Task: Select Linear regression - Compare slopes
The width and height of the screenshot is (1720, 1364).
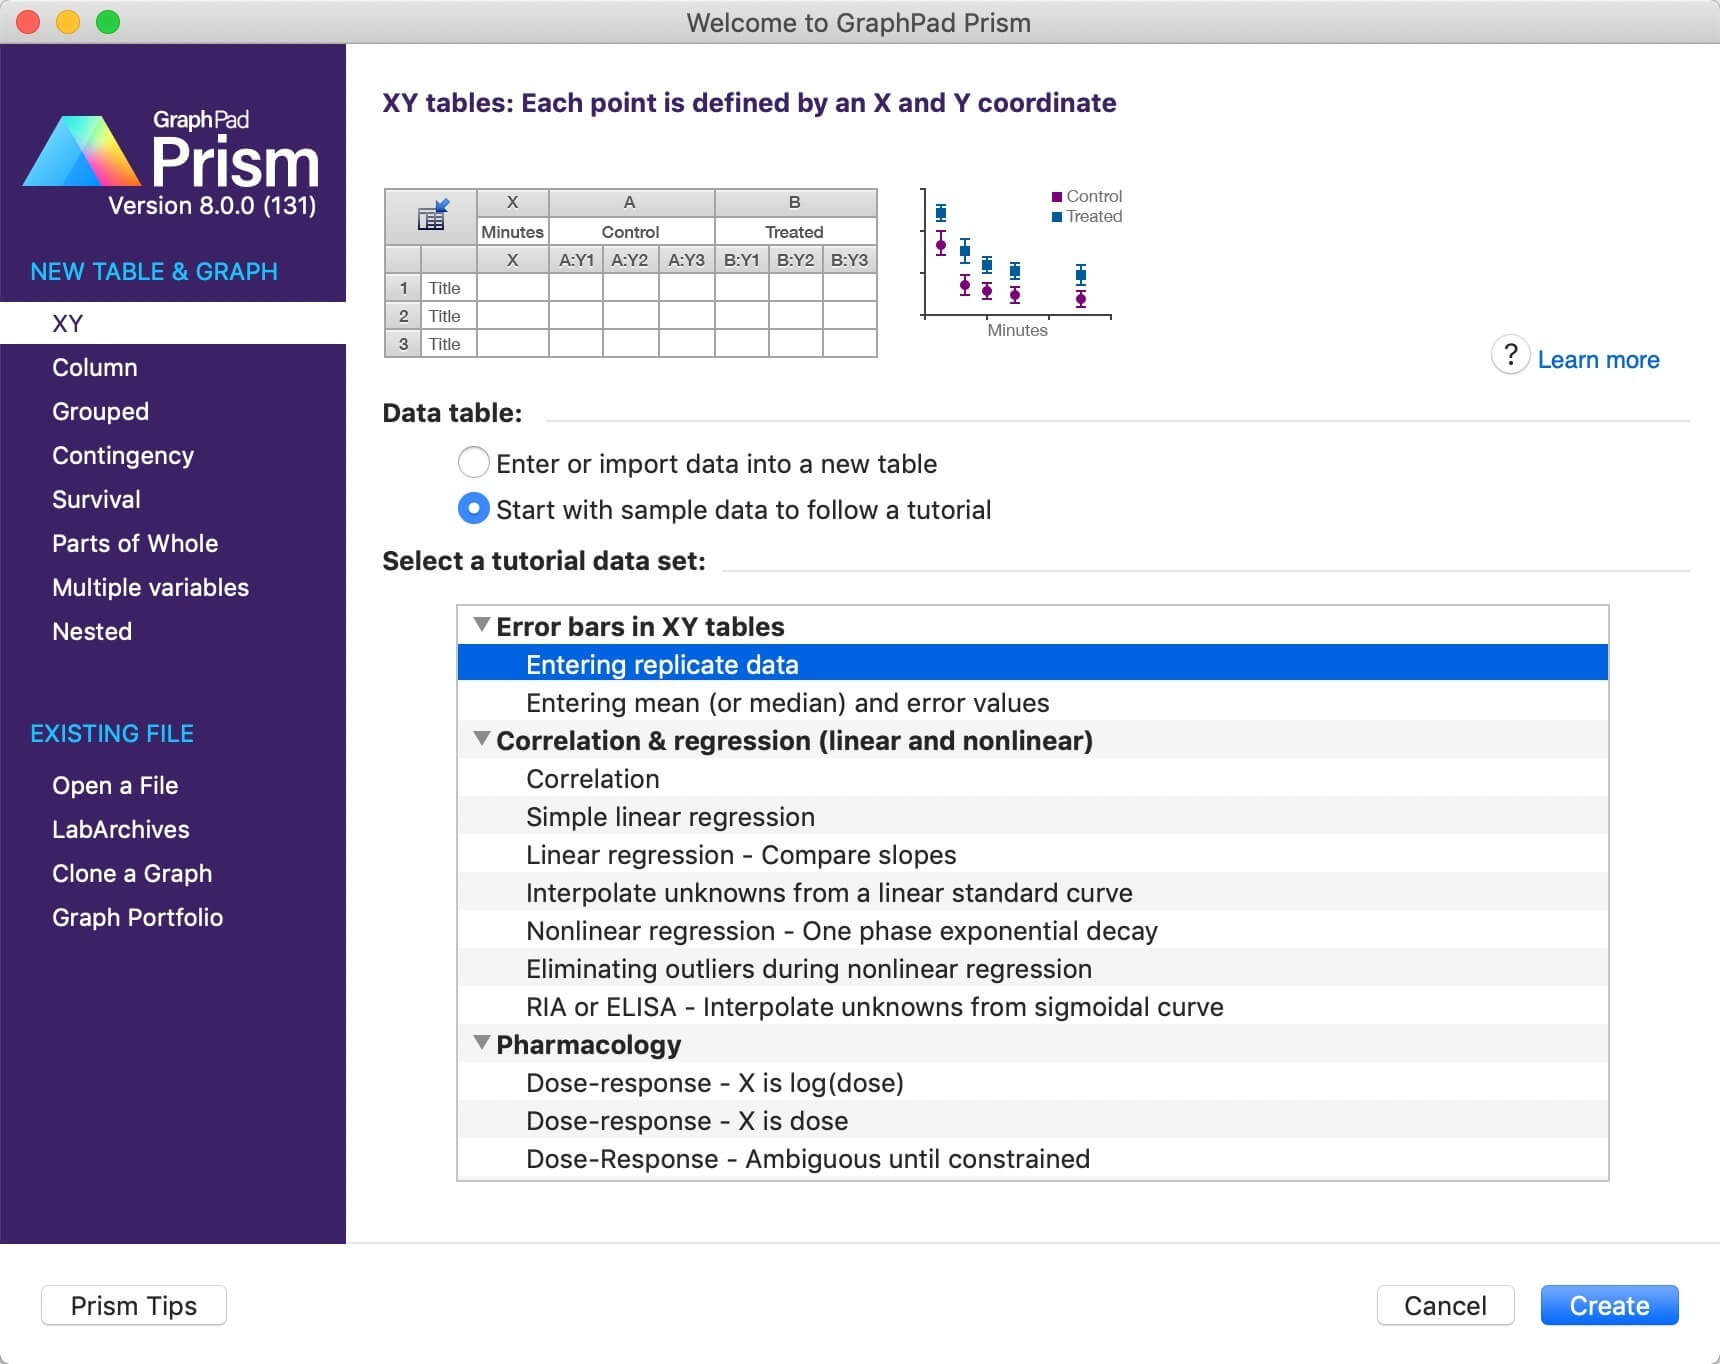Action: [x=1033, y=853]
